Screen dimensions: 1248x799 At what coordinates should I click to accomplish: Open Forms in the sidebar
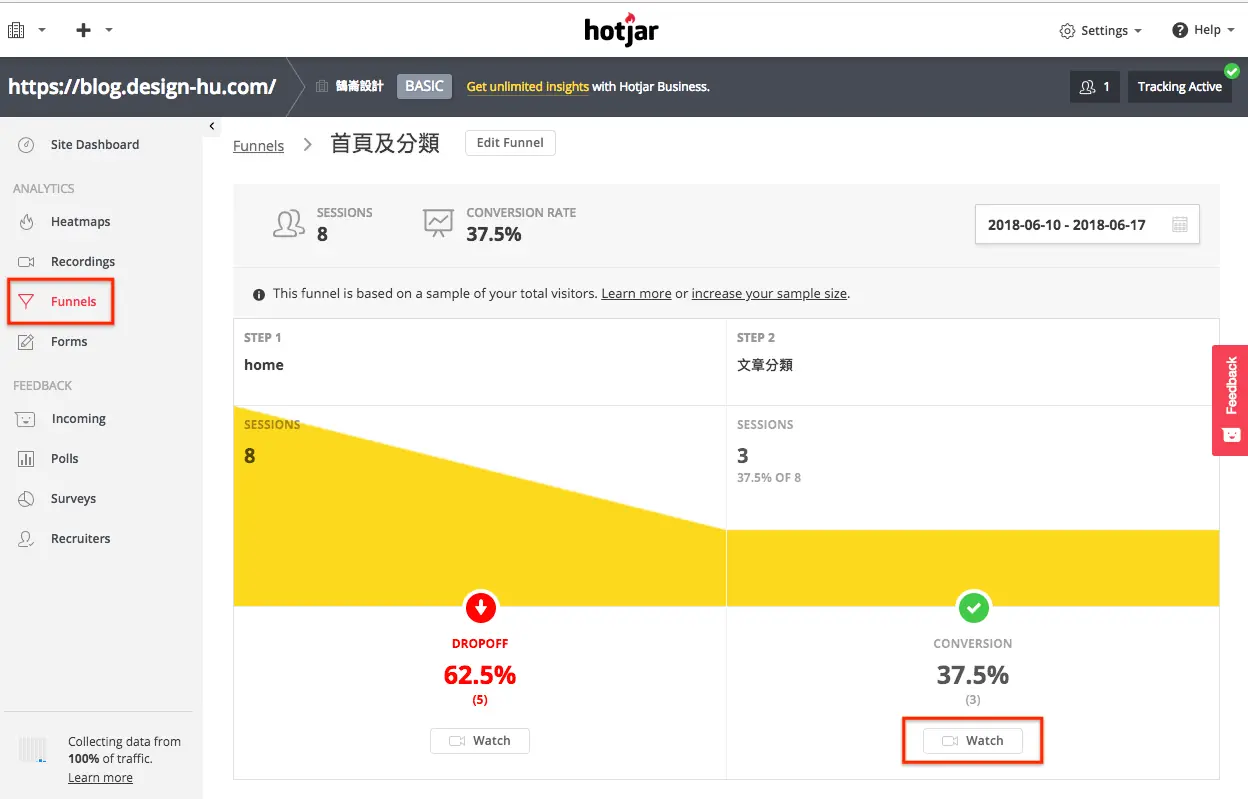point(69,342)
